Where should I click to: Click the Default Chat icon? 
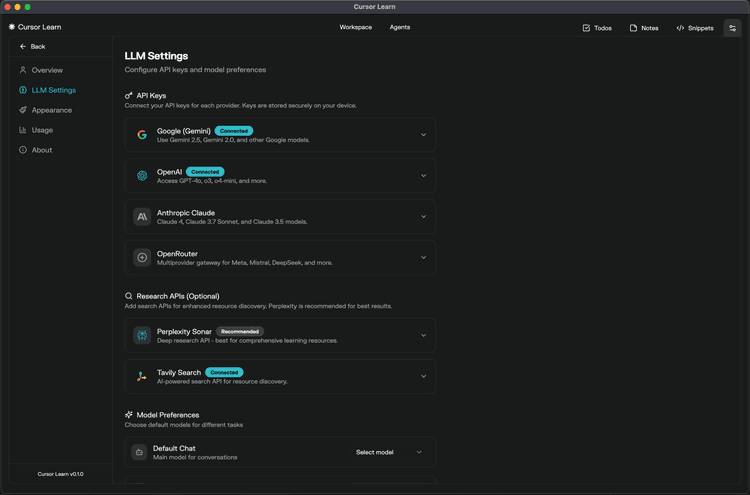pyautogui.click(x=139, y=453)
